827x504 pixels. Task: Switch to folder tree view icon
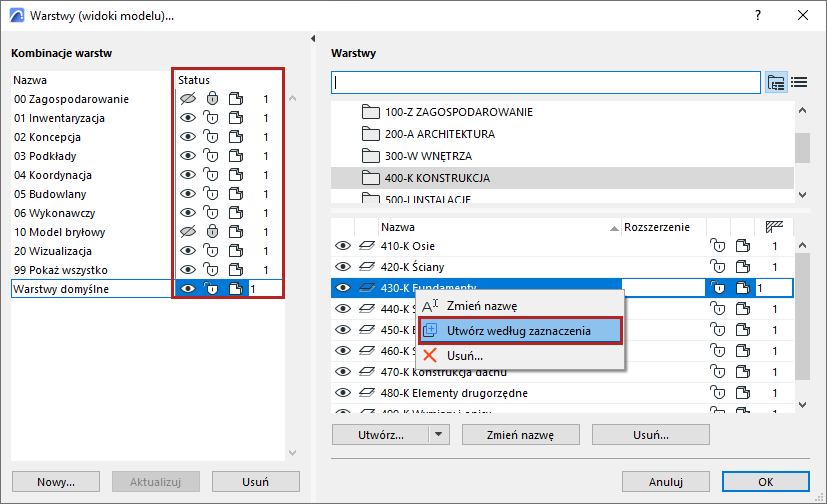pyautogui.click(x=776, y=82)
